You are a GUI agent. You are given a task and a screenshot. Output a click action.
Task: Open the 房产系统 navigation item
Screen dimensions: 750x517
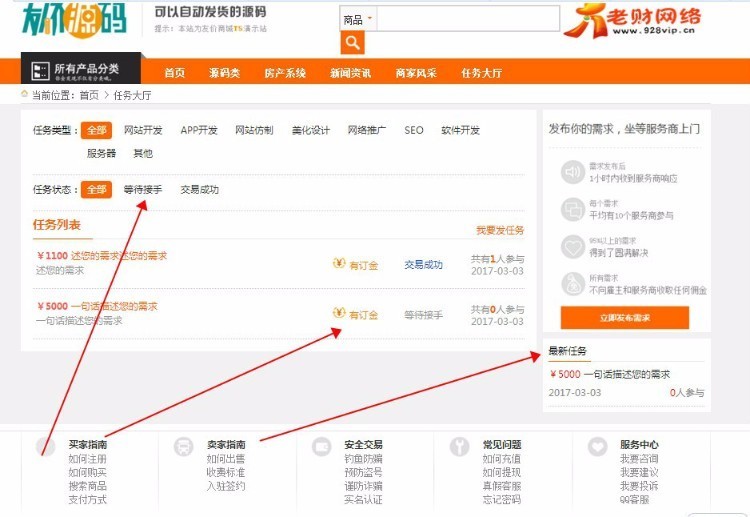tap(285, 73)
